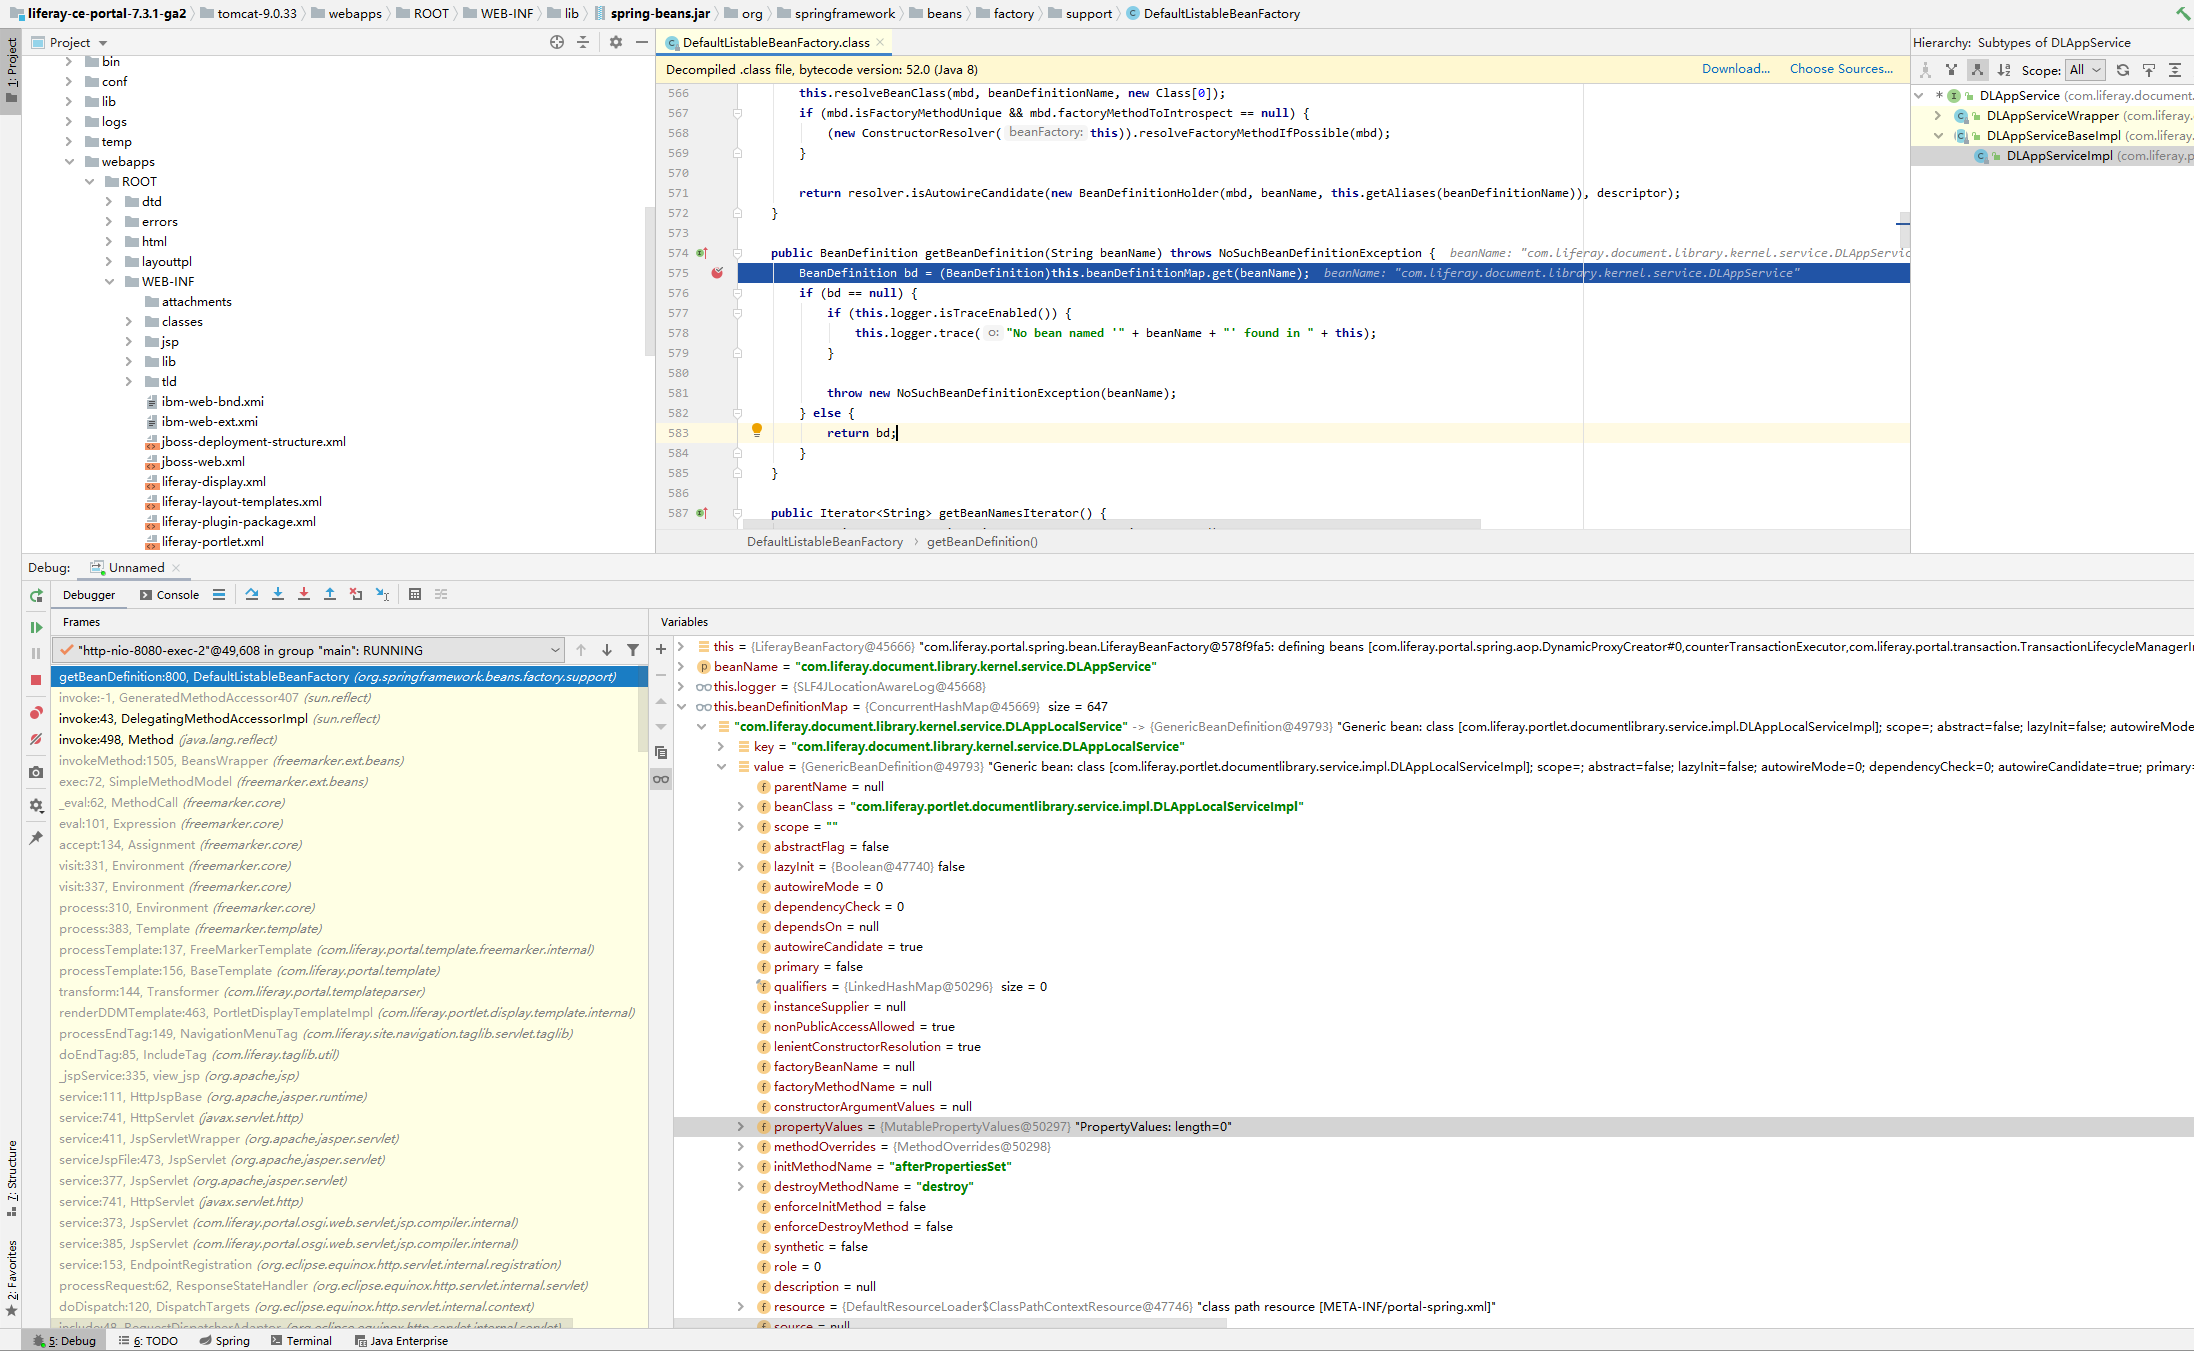Toggle Show Watches glasses icon
The width and height of the screenshot is (2194, 1351).
[661, 779]
